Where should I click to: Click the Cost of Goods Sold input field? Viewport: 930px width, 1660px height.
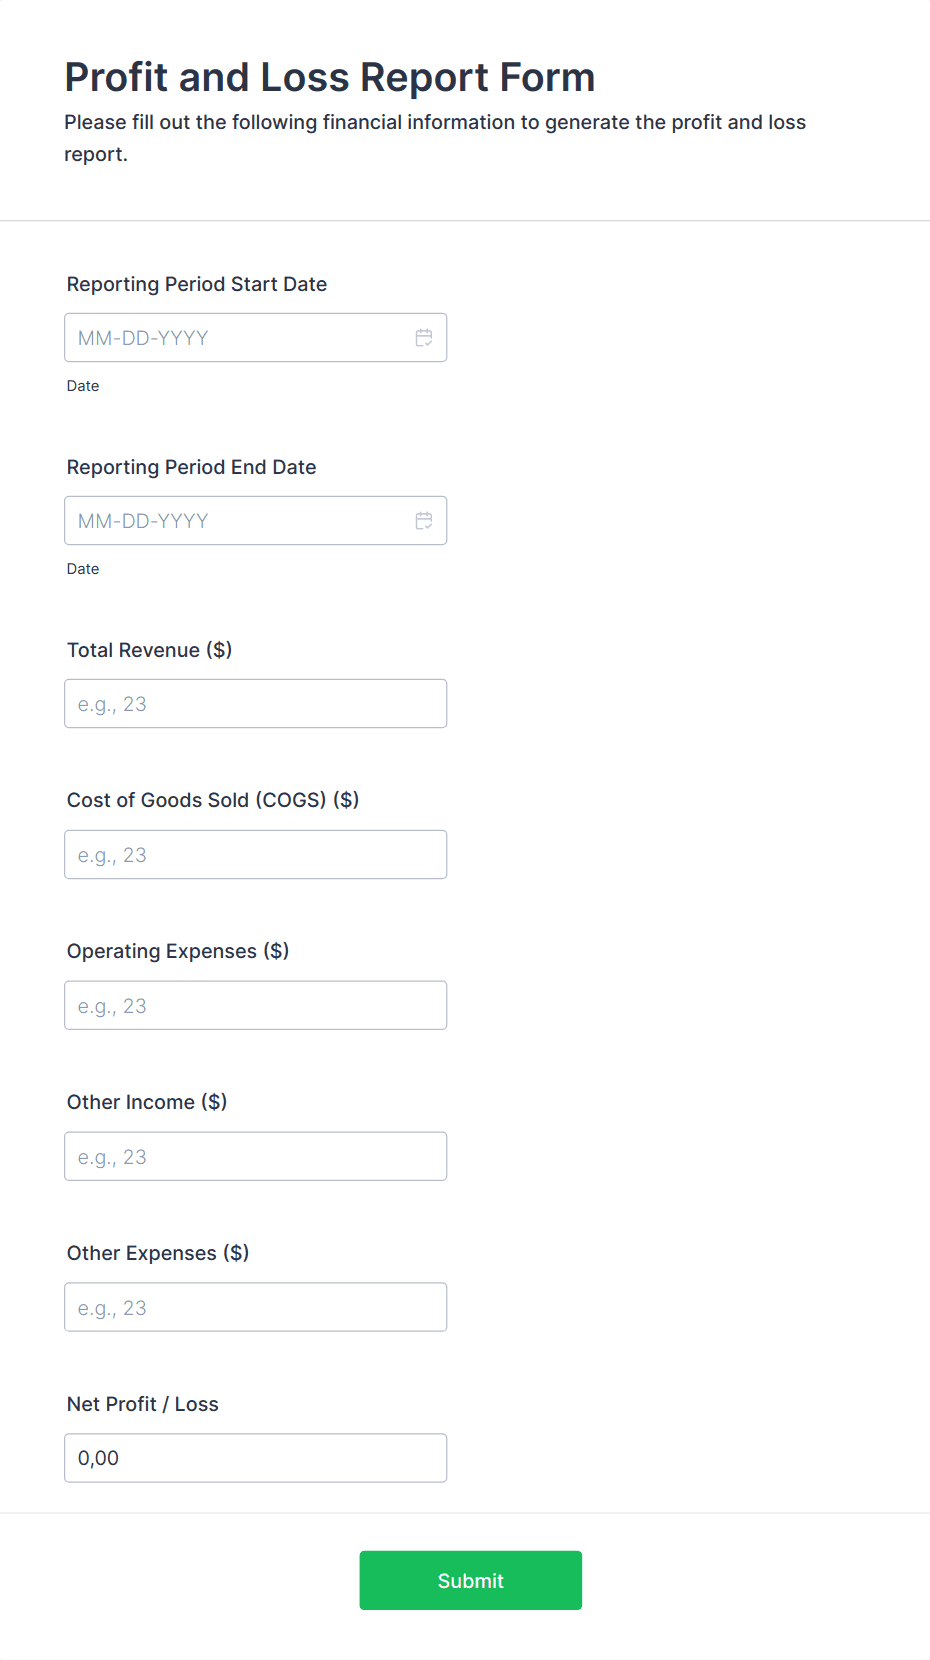pyautogui.click(x=255, y=854)
